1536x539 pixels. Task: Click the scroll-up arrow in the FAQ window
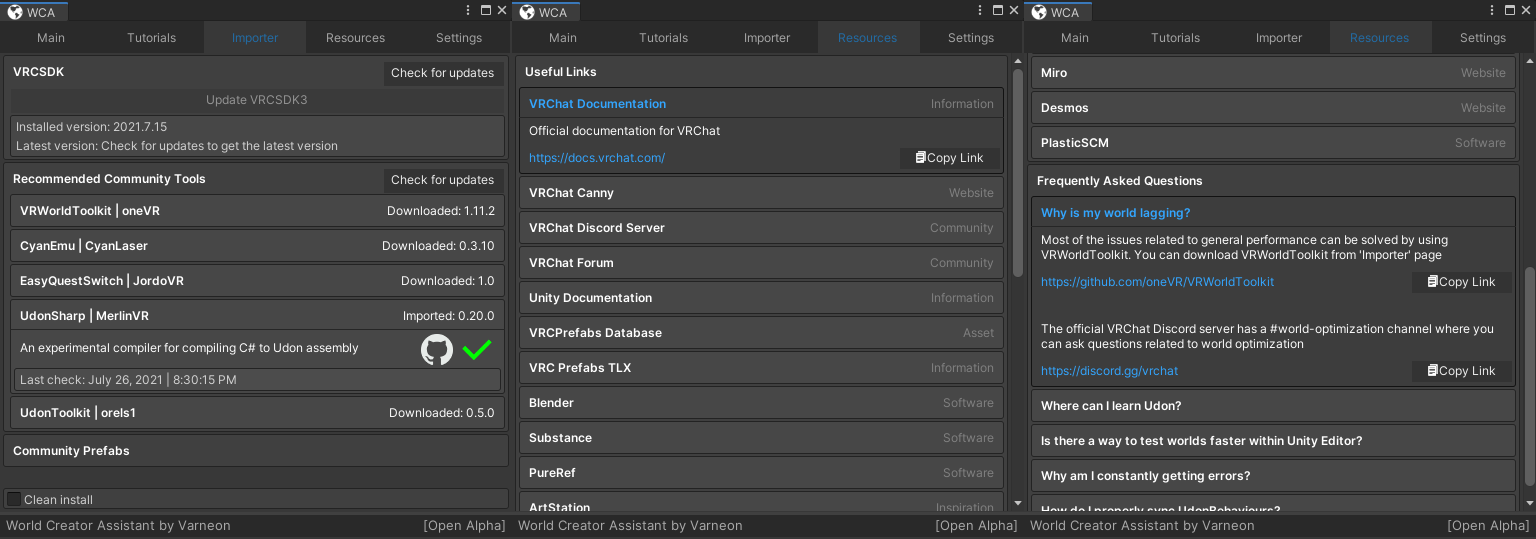1529,61
